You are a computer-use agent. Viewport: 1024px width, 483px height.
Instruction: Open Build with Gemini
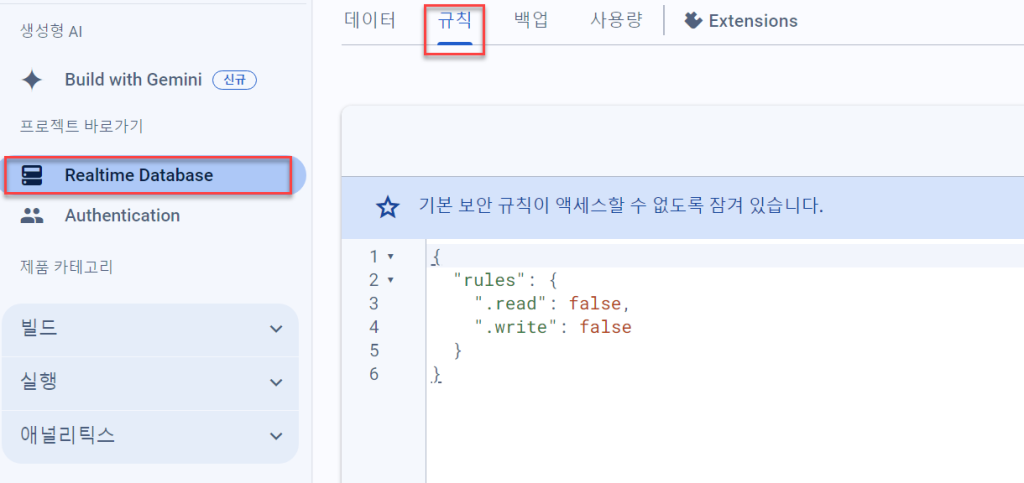click(133, 80)
